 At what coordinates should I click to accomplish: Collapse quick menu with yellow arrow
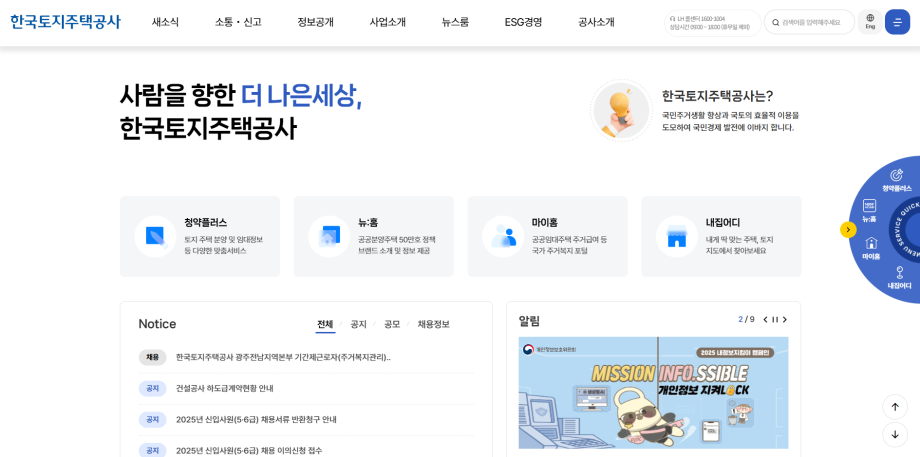[x=848, y=229]
